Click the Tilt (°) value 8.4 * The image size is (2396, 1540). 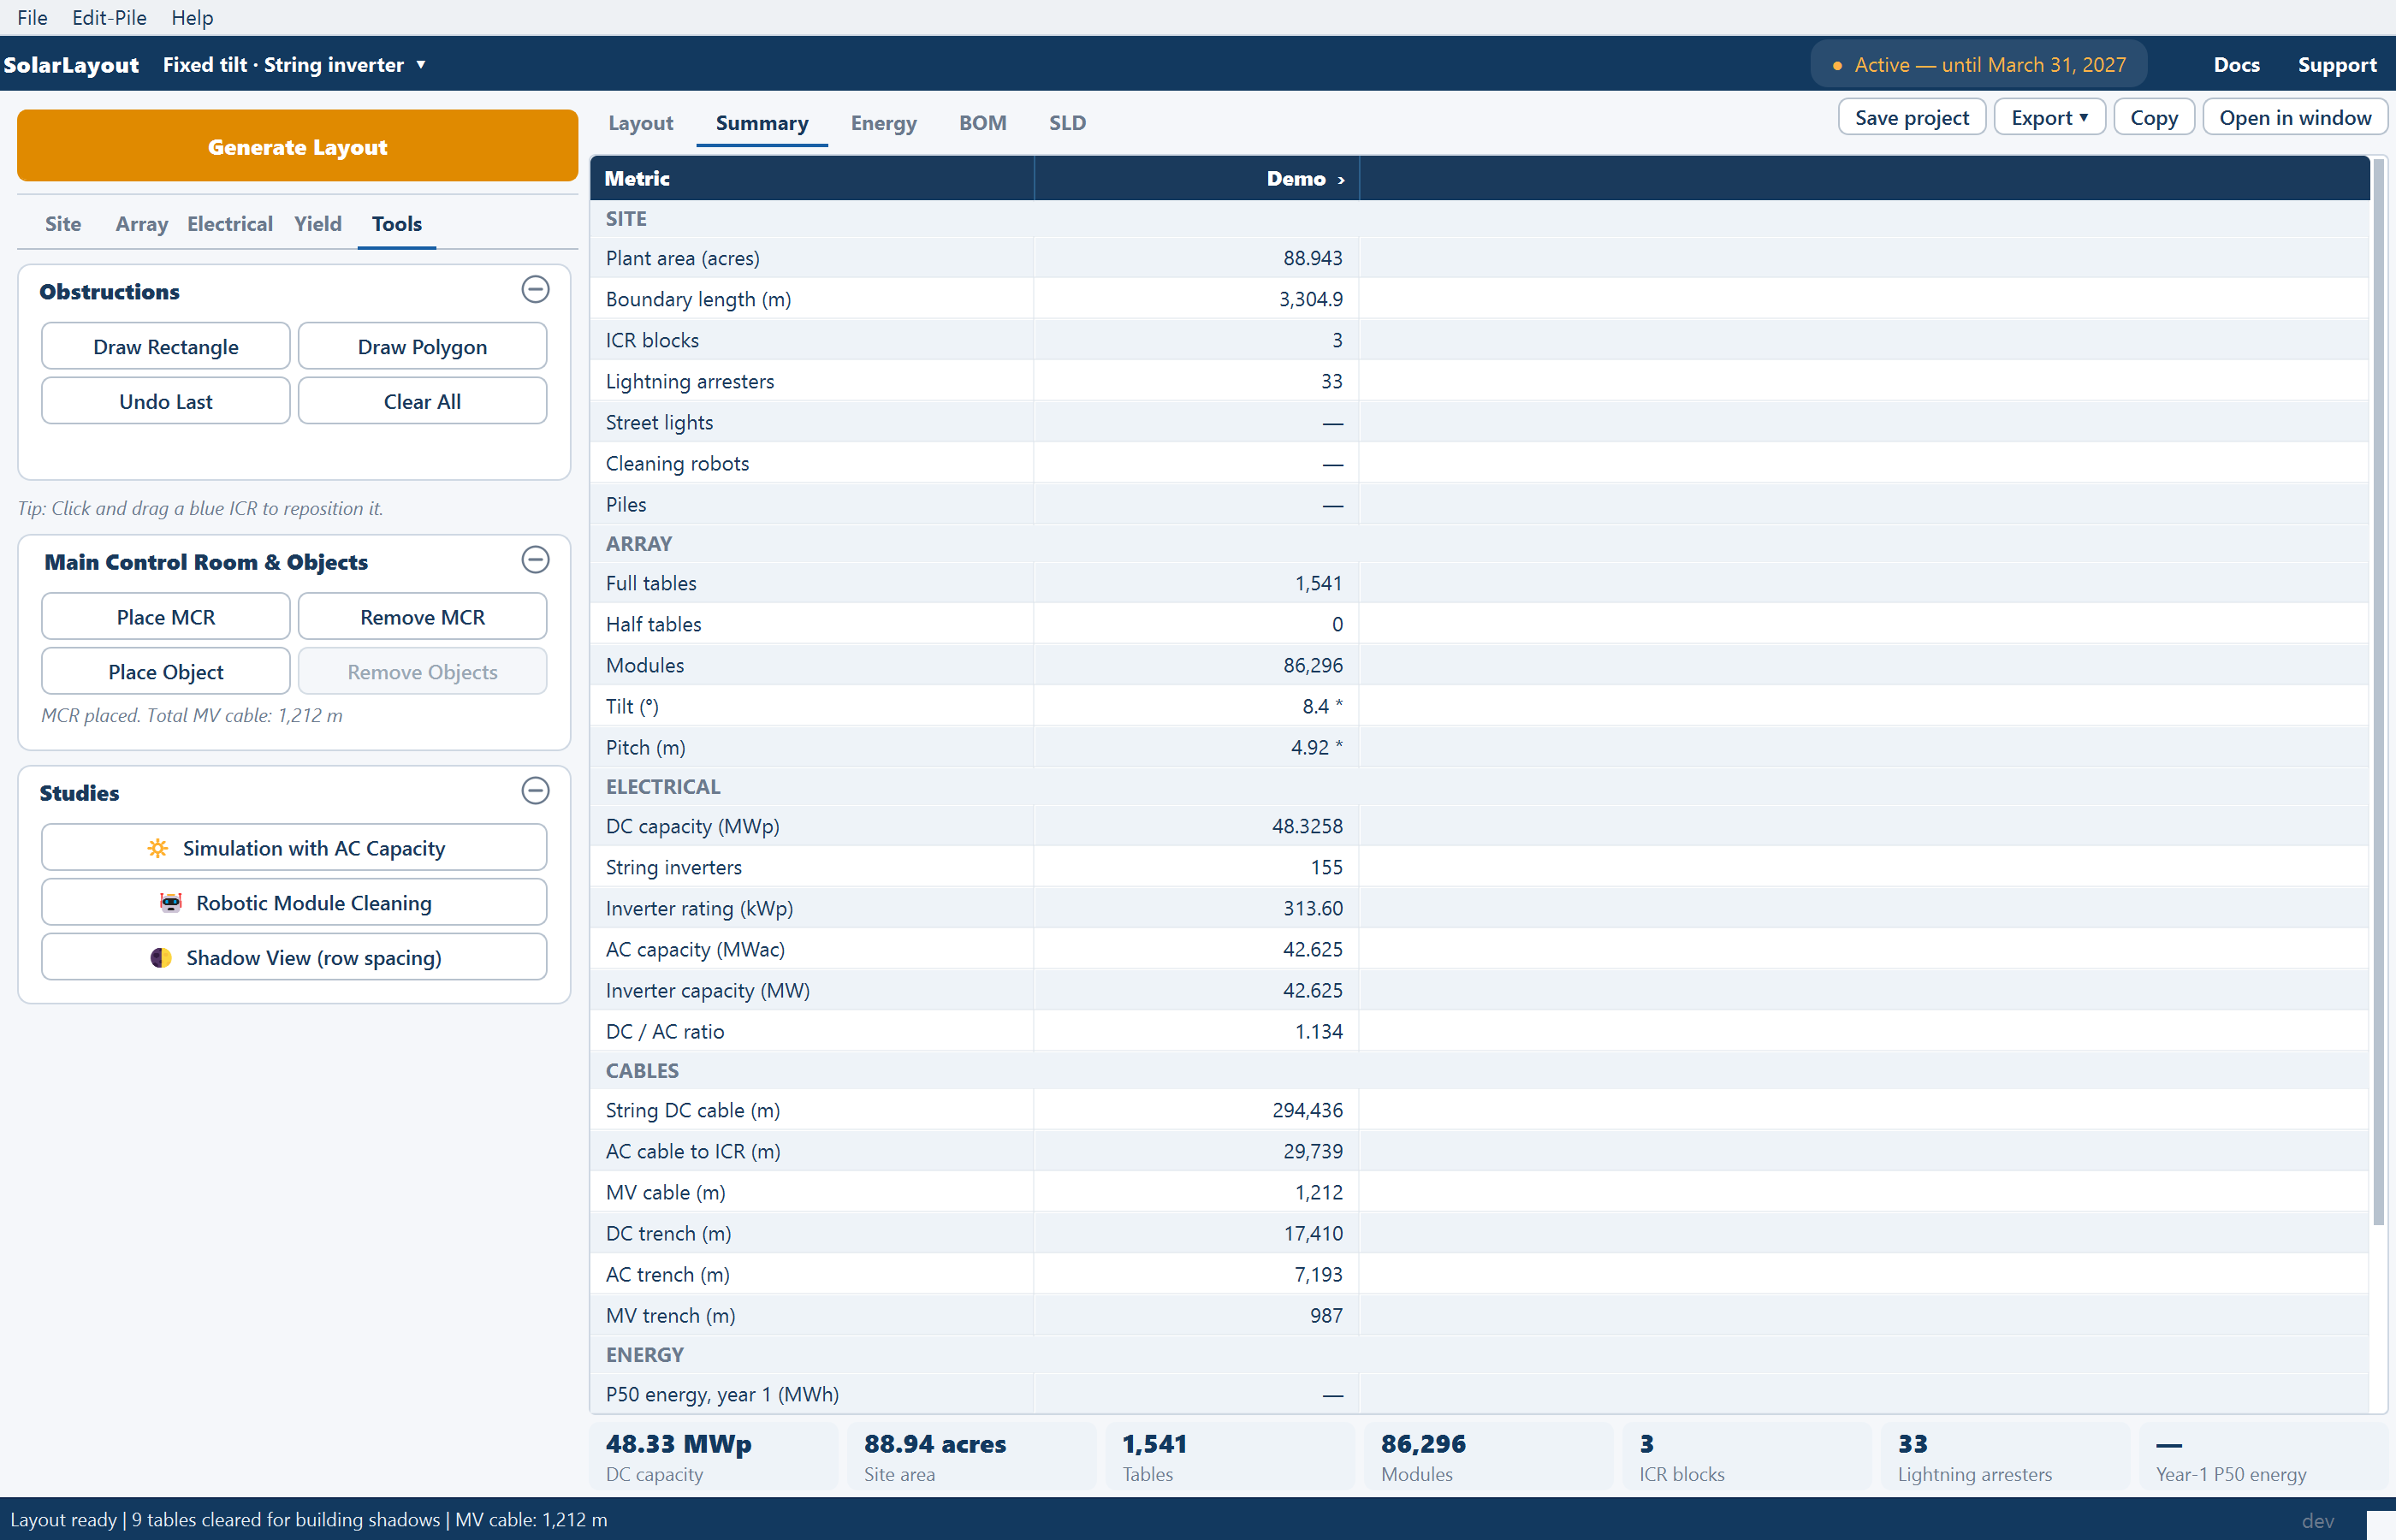click(1322, 706)
